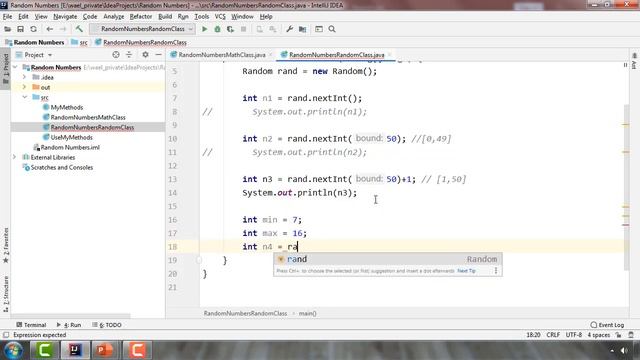Expand the out folder

pos(24,87)
